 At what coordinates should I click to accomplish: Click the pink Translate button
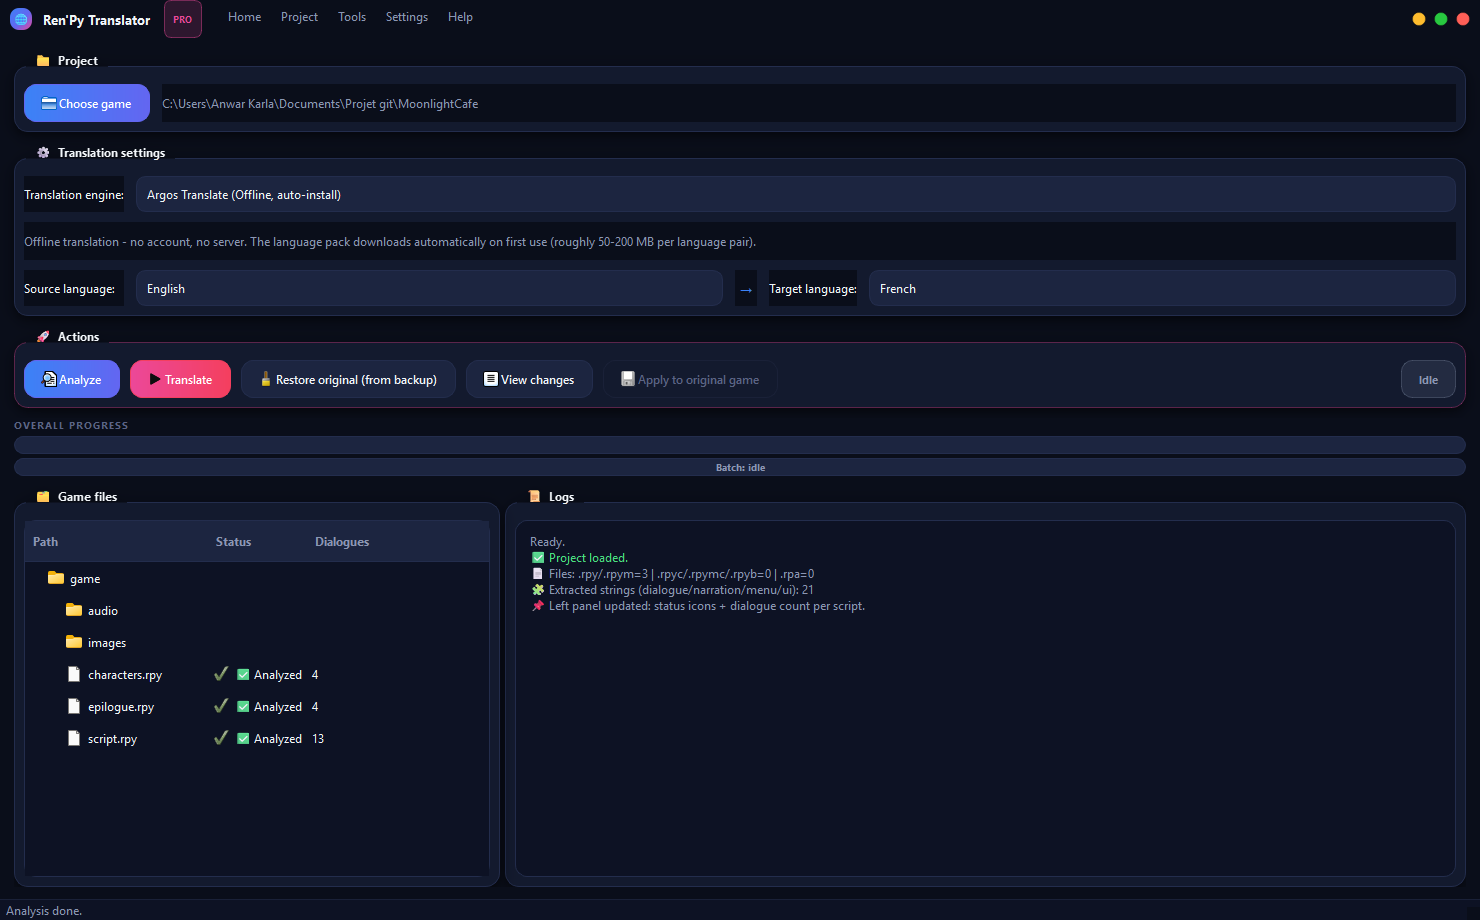[x=180, y=379]
